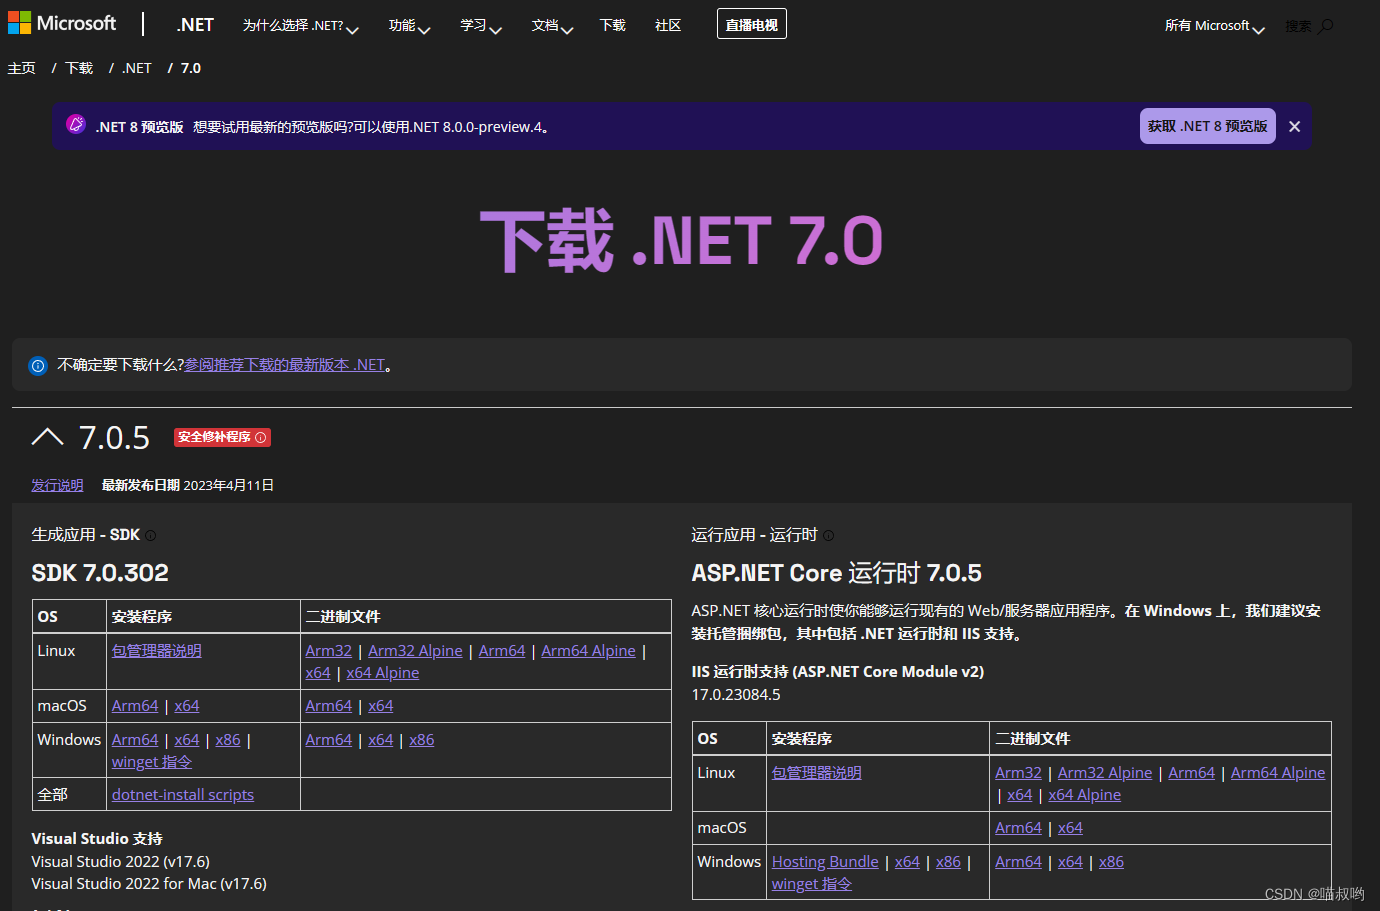
Task: Open SDK Linux 包管理器说明 link
Action: 157,650
